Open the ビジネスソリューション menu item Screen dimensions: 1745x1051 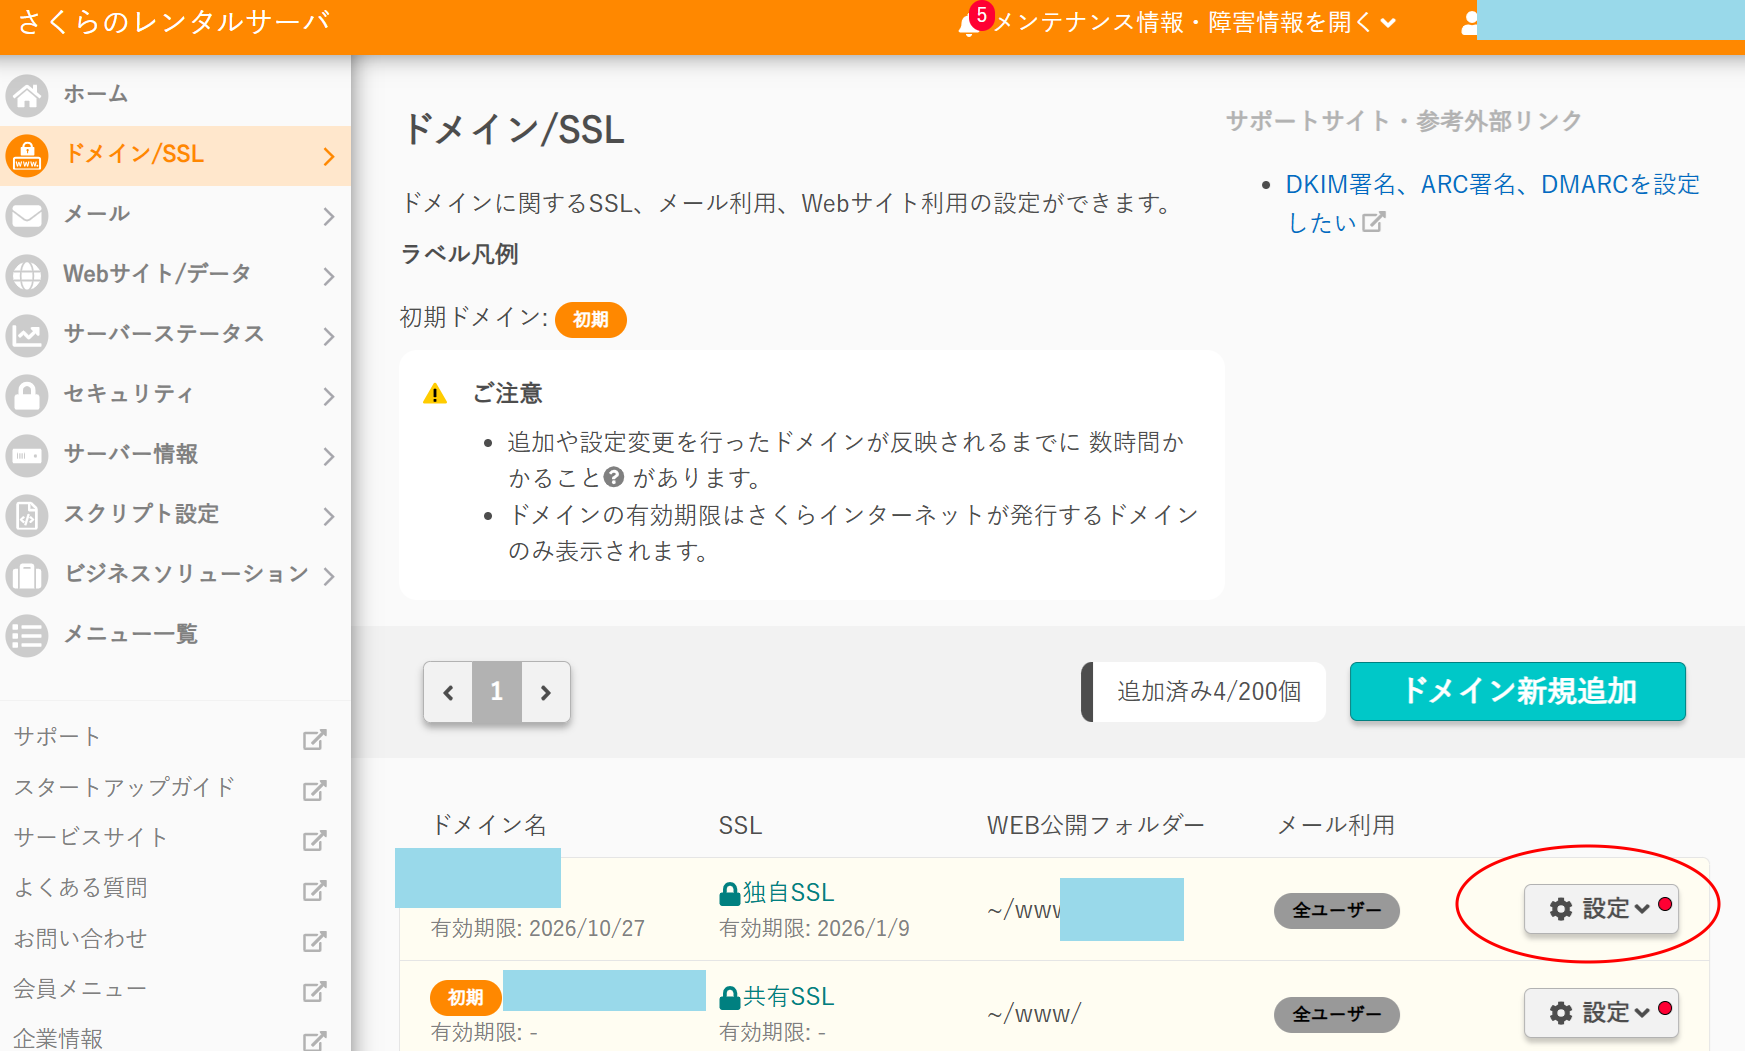[186, 574]
